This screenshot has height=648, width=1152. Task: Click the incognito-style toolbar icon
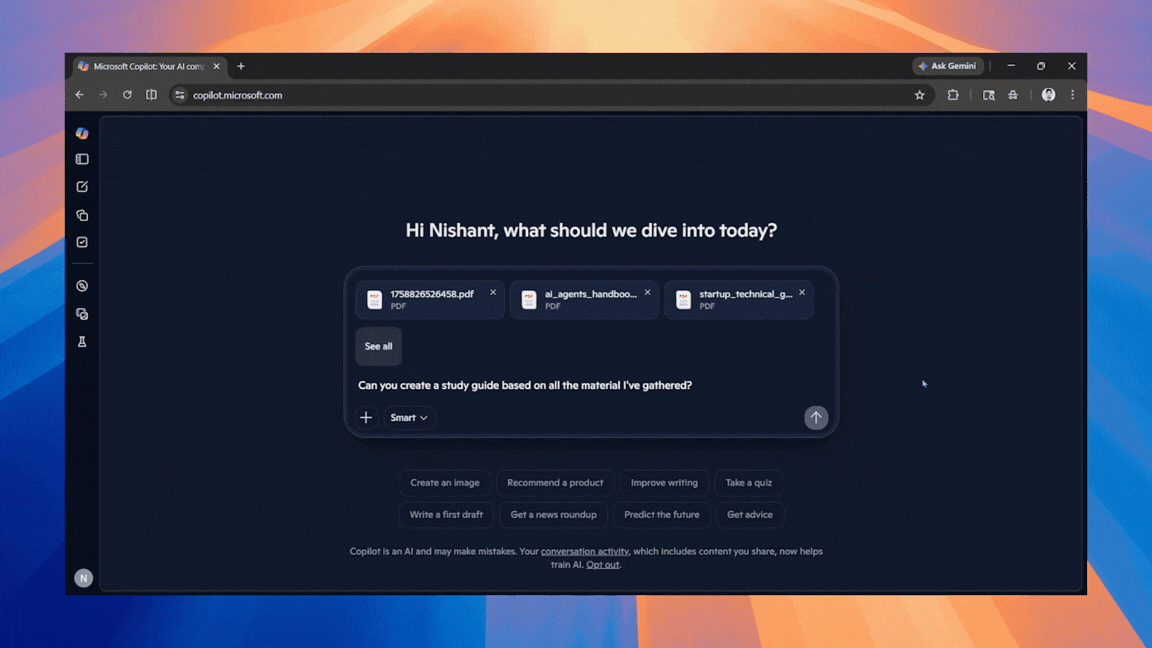click(1013, 95)
